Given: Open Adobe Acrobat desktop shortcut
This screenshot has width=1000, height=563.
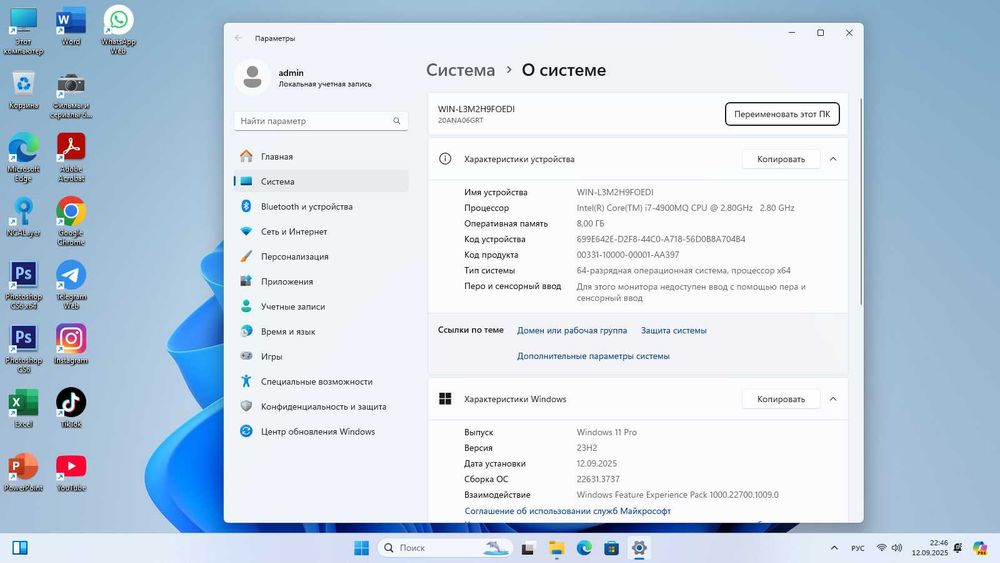Looking at the screenshot, I should (x=71, y=157).
